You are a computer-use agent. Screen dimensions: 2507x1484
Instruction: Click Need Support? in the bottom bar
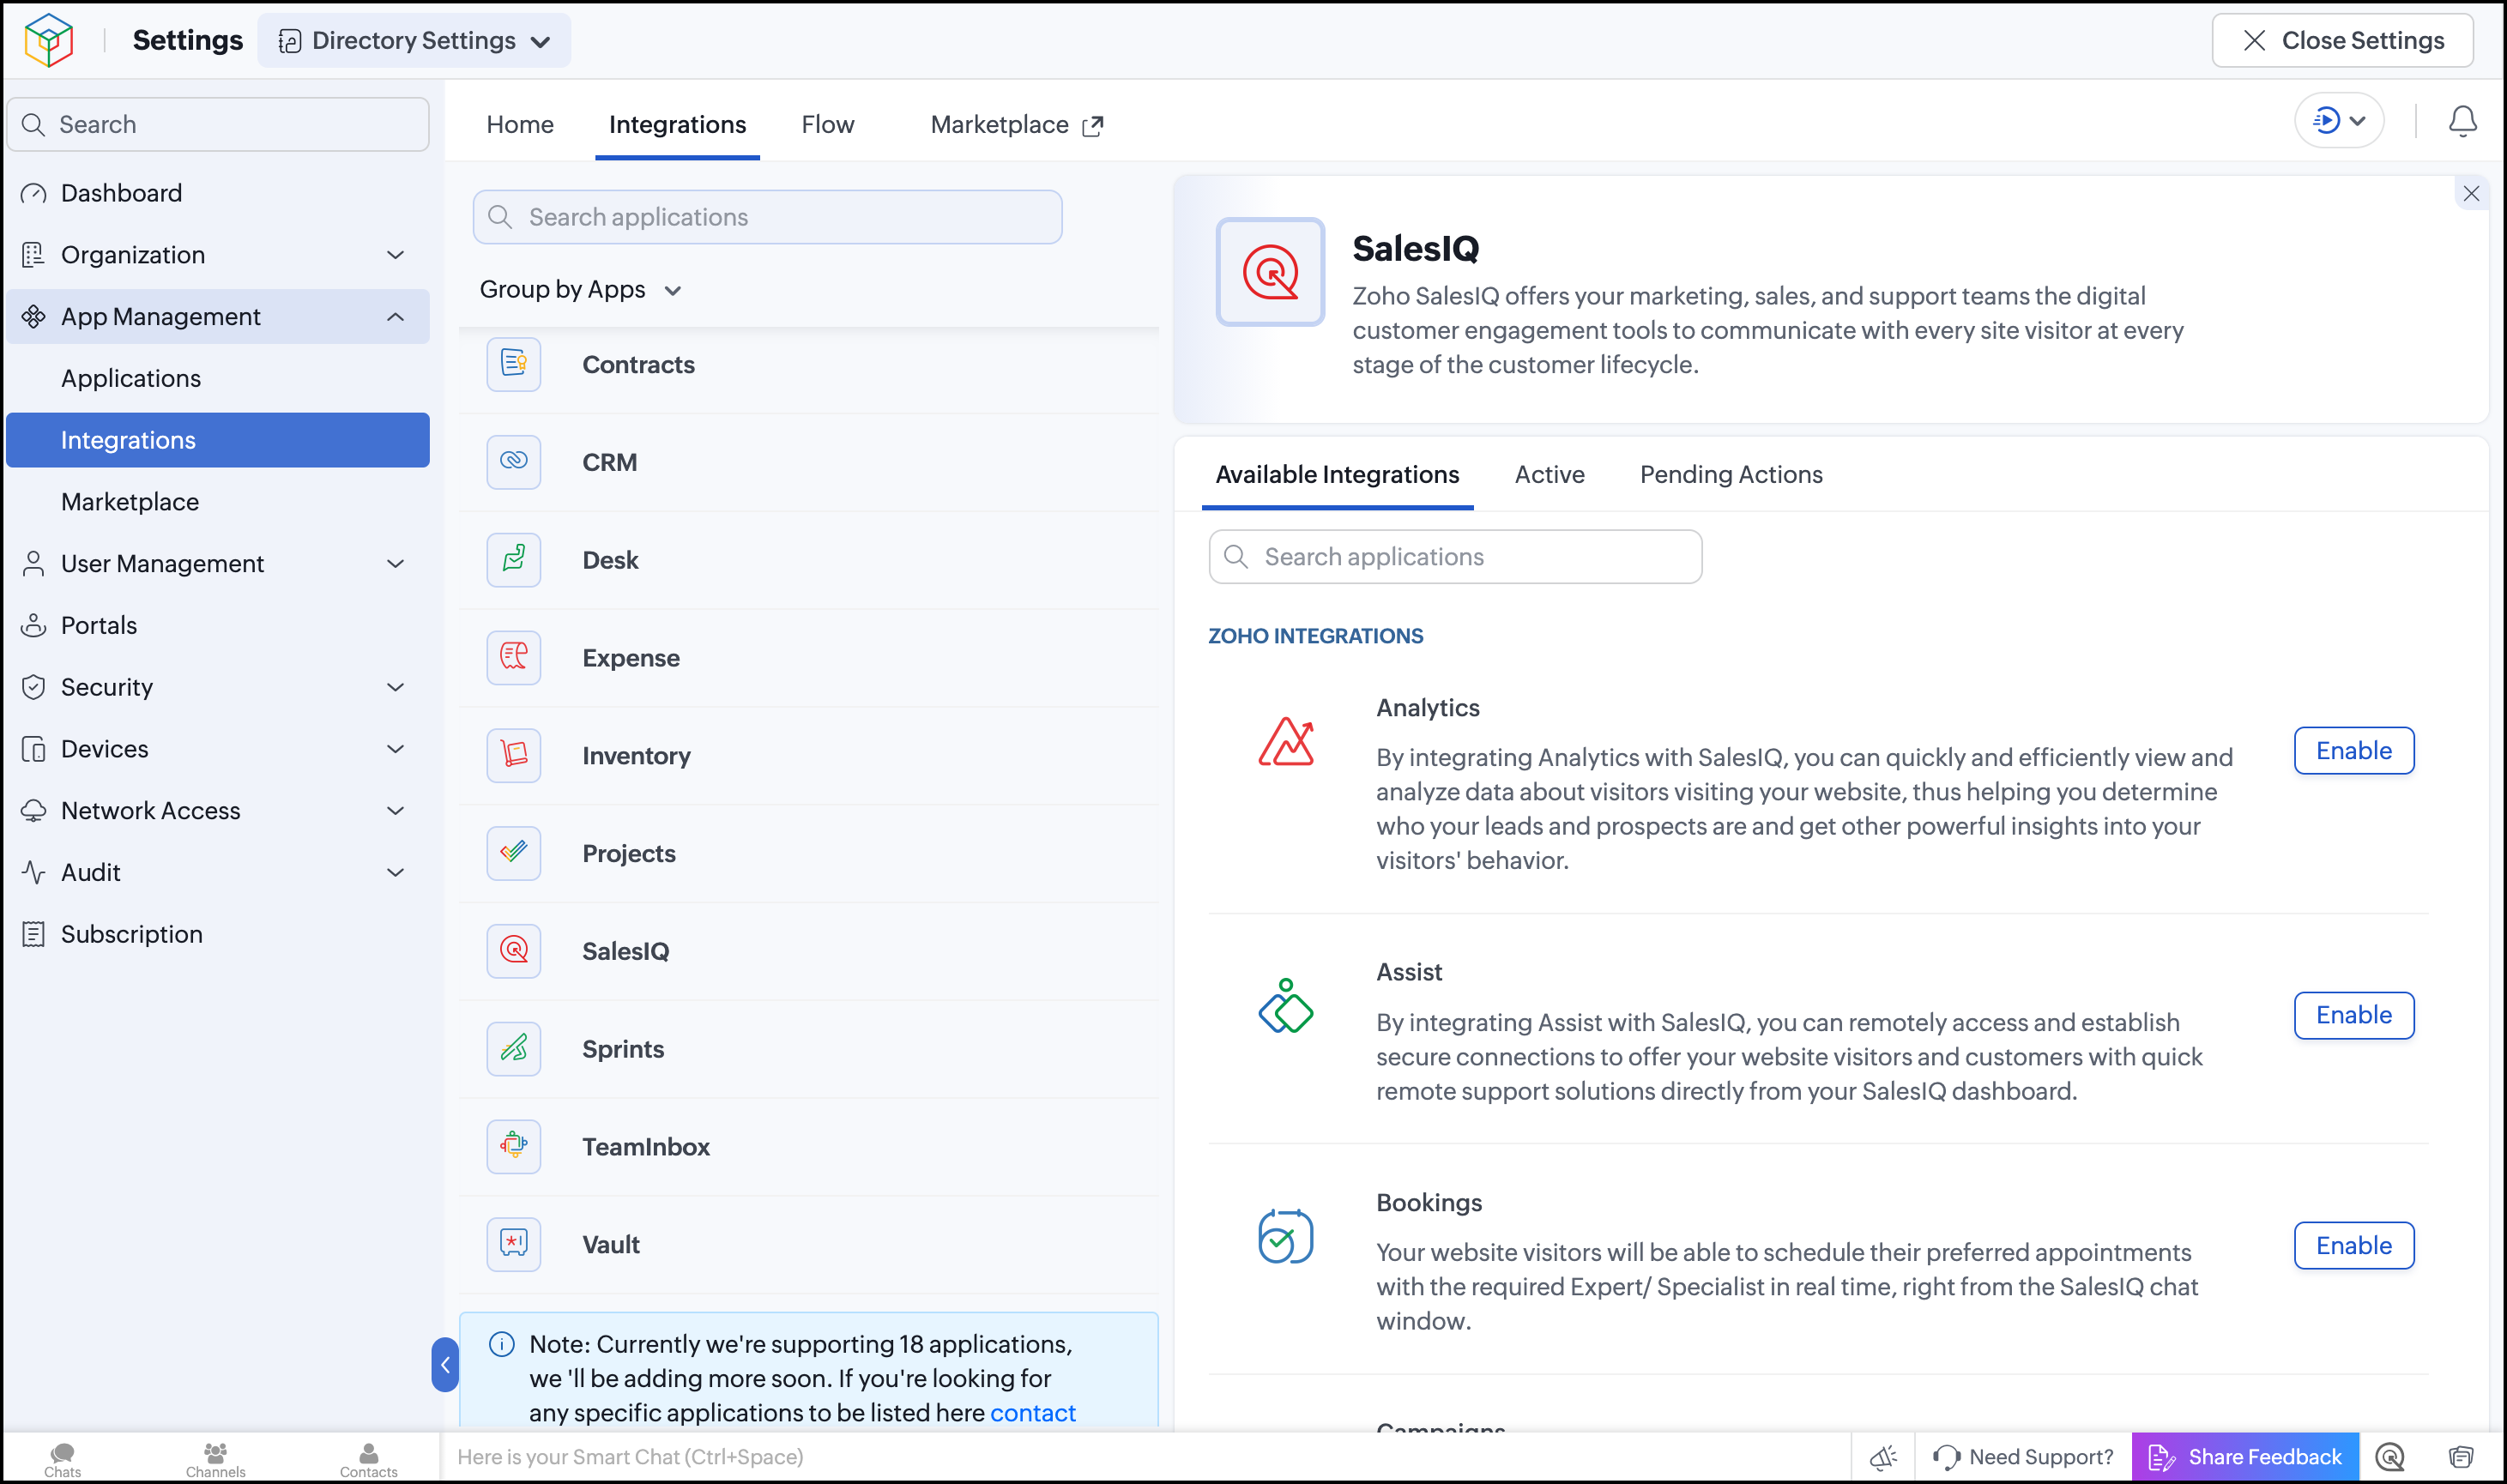pyautogui.click(x=2023, y=1457)
